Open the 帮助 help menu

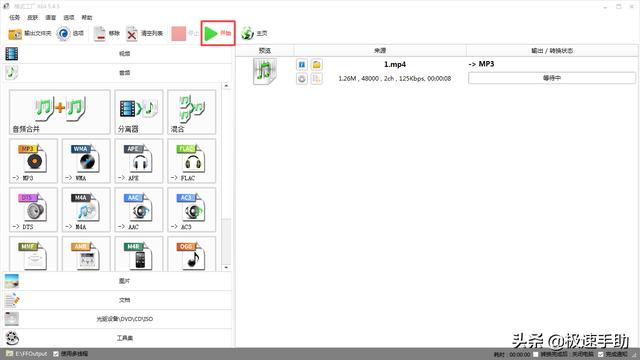pyautogui.click(x=87, y=18)
